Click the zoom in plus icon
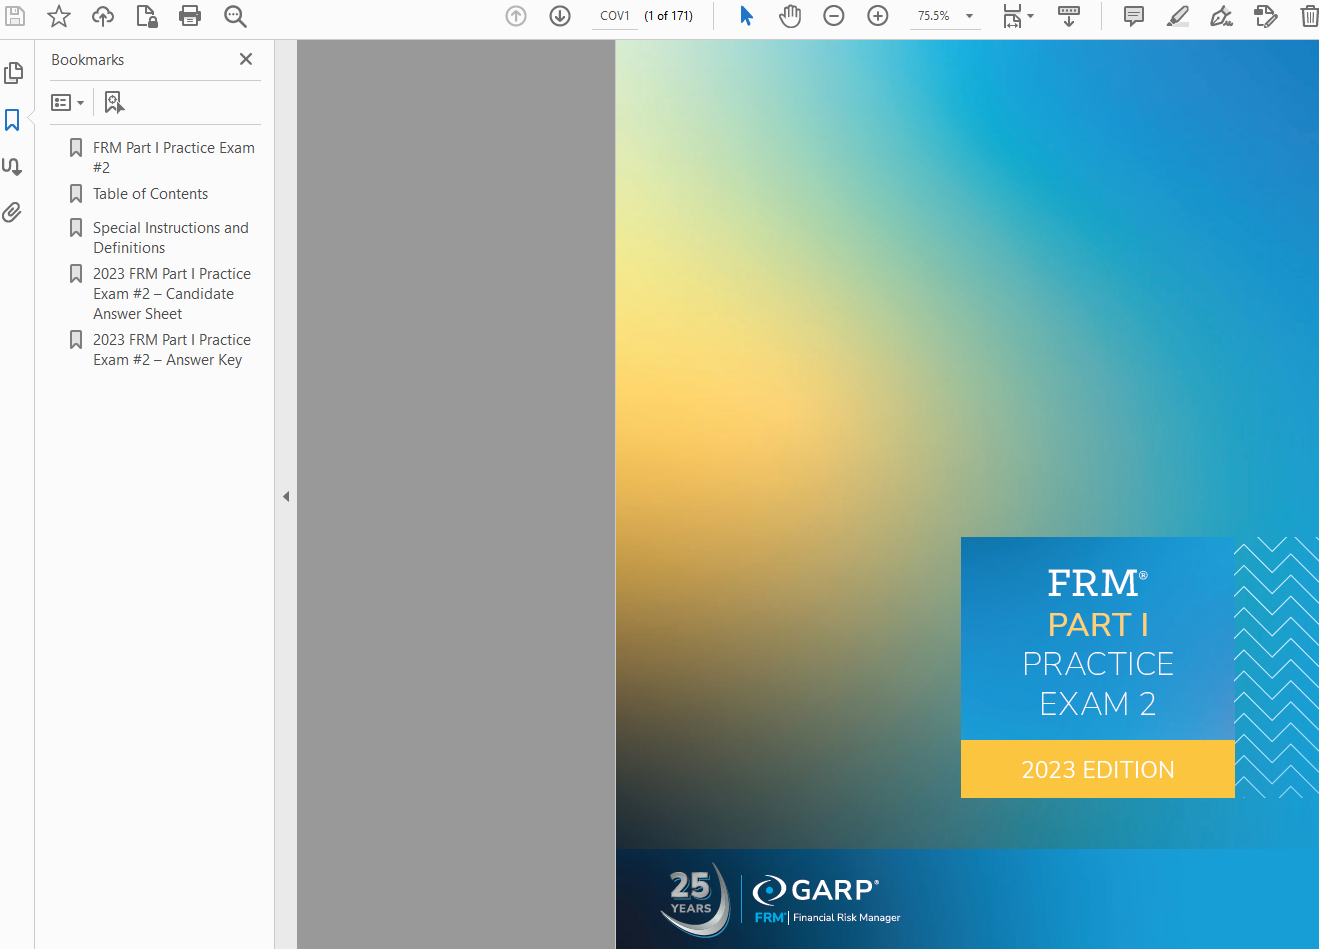The image size is (1319, 949). click(x=878, y=16)
